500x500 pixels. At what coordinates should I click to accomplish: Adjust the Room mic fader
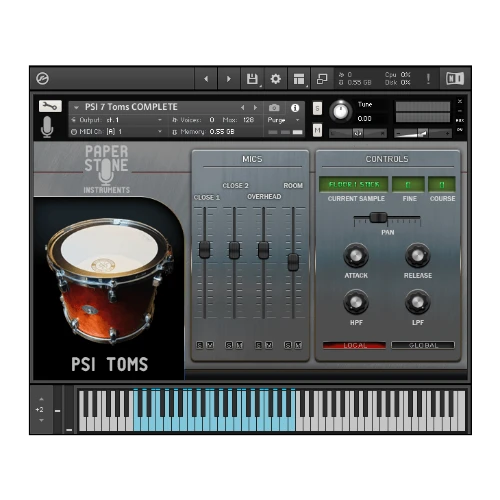point(293,262)
